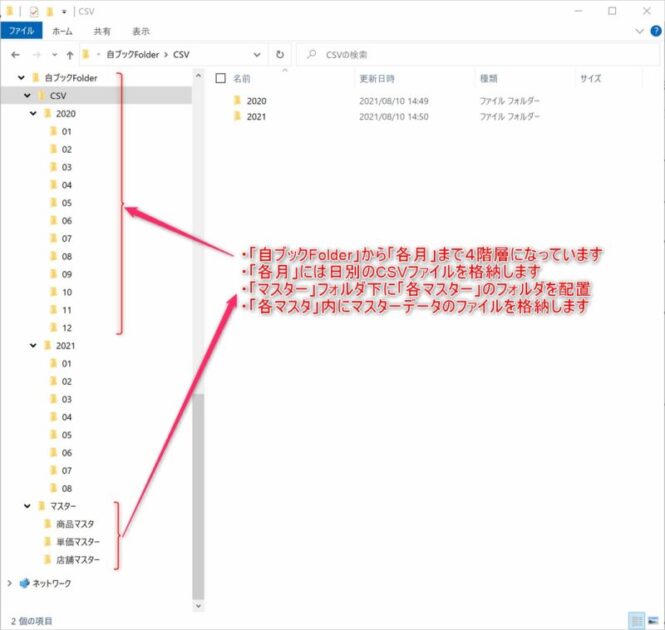
Task: Click 2021/08/10 14:49 date cell
Action: click(394, 101)
